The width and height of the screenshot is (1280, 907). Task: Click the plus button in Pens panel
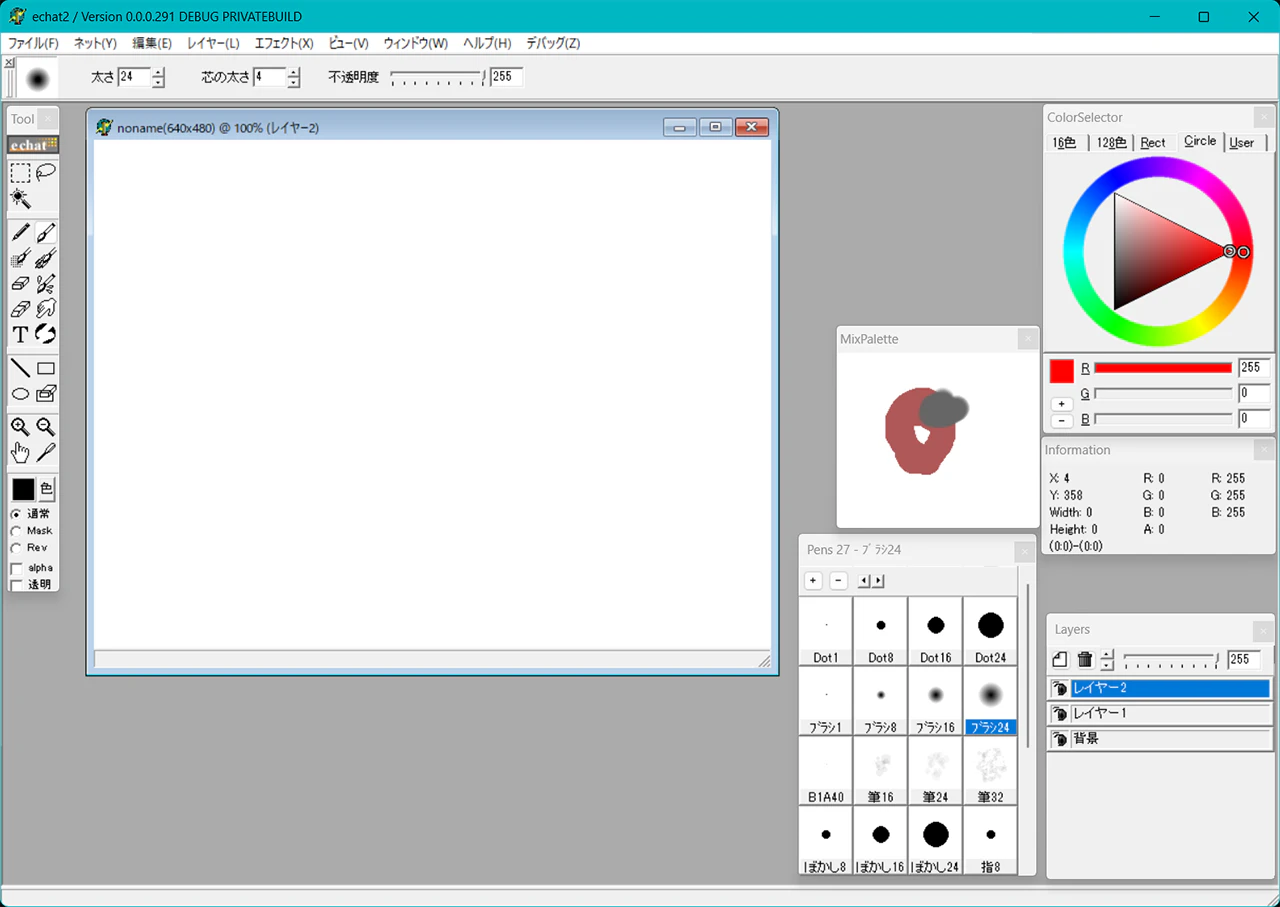click(813, 581)
